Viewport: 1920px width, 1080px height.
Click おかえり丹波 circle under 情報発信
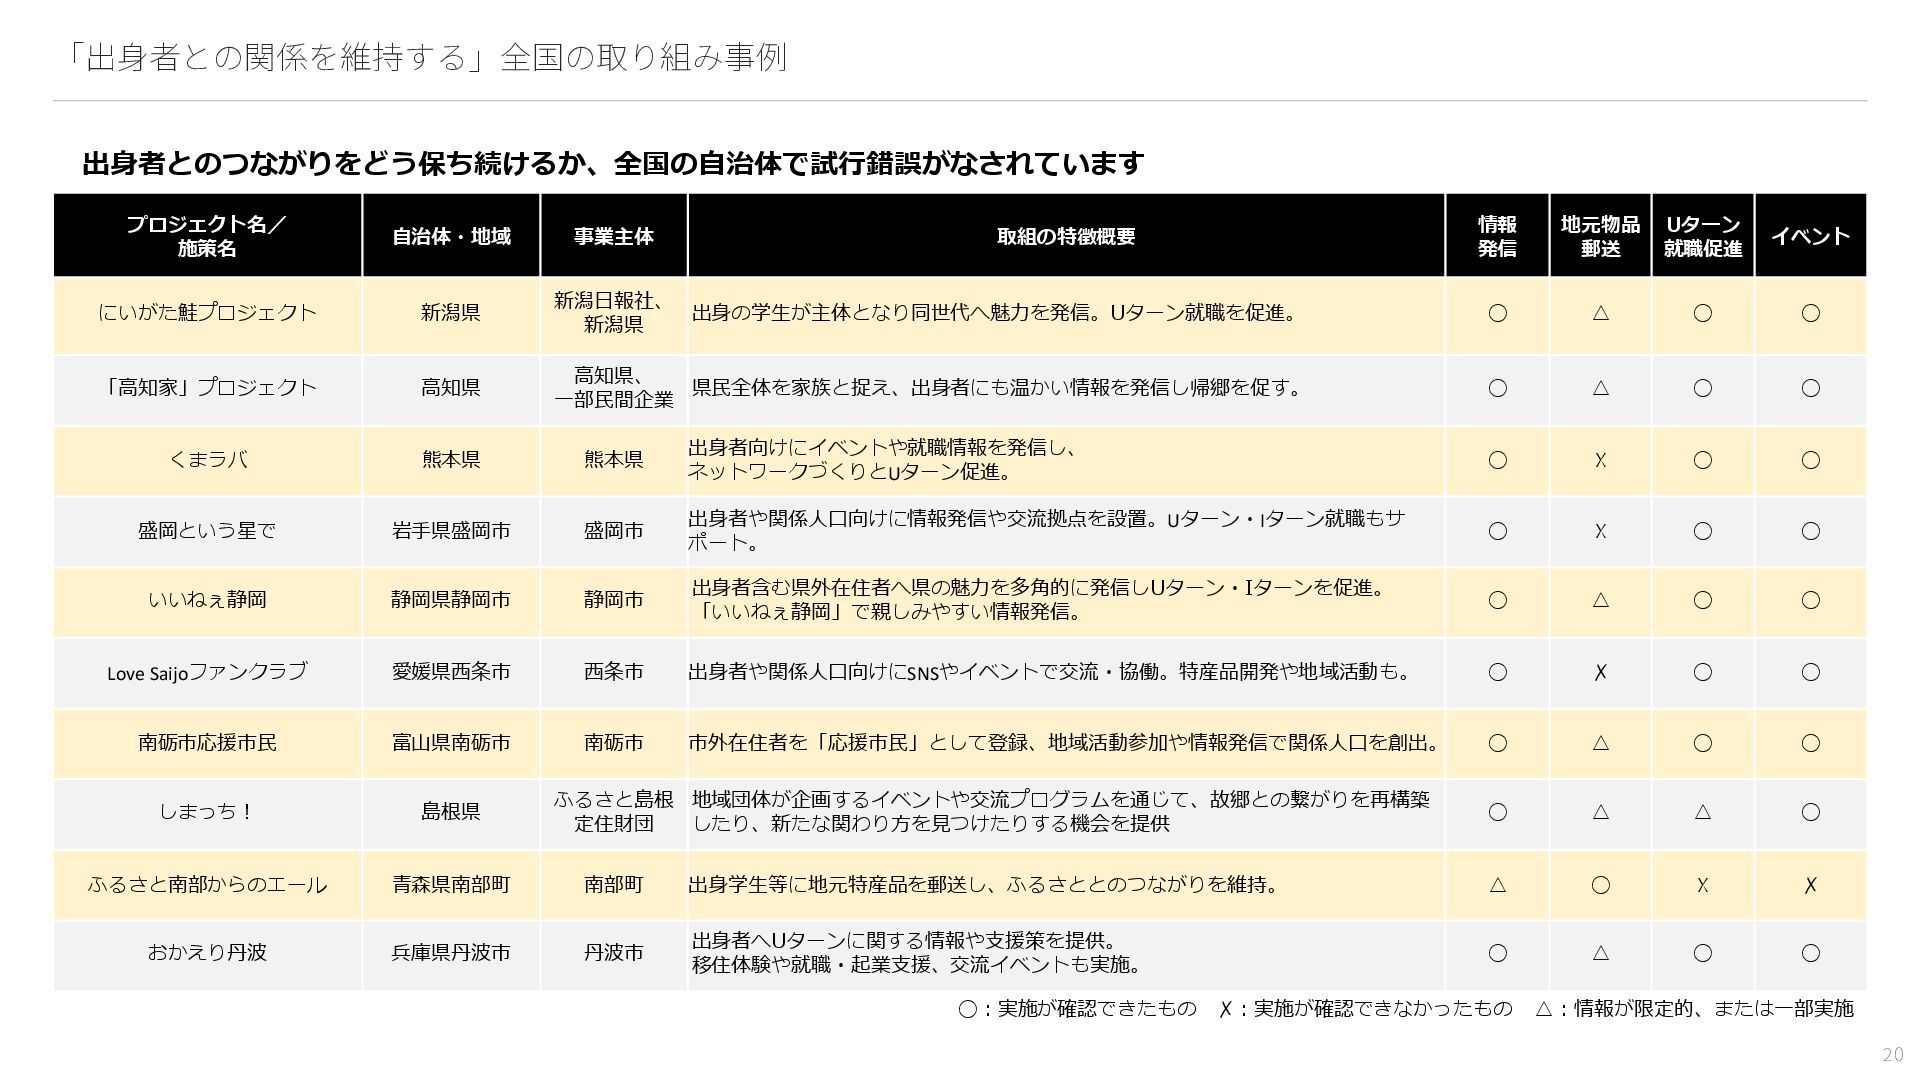(1497, 953)
